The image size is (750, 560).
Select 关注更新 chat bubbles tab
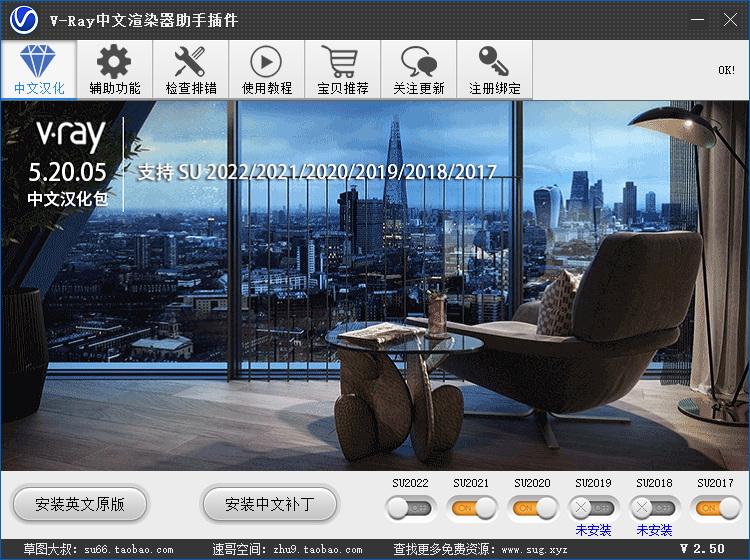click(x=419, y=70)
